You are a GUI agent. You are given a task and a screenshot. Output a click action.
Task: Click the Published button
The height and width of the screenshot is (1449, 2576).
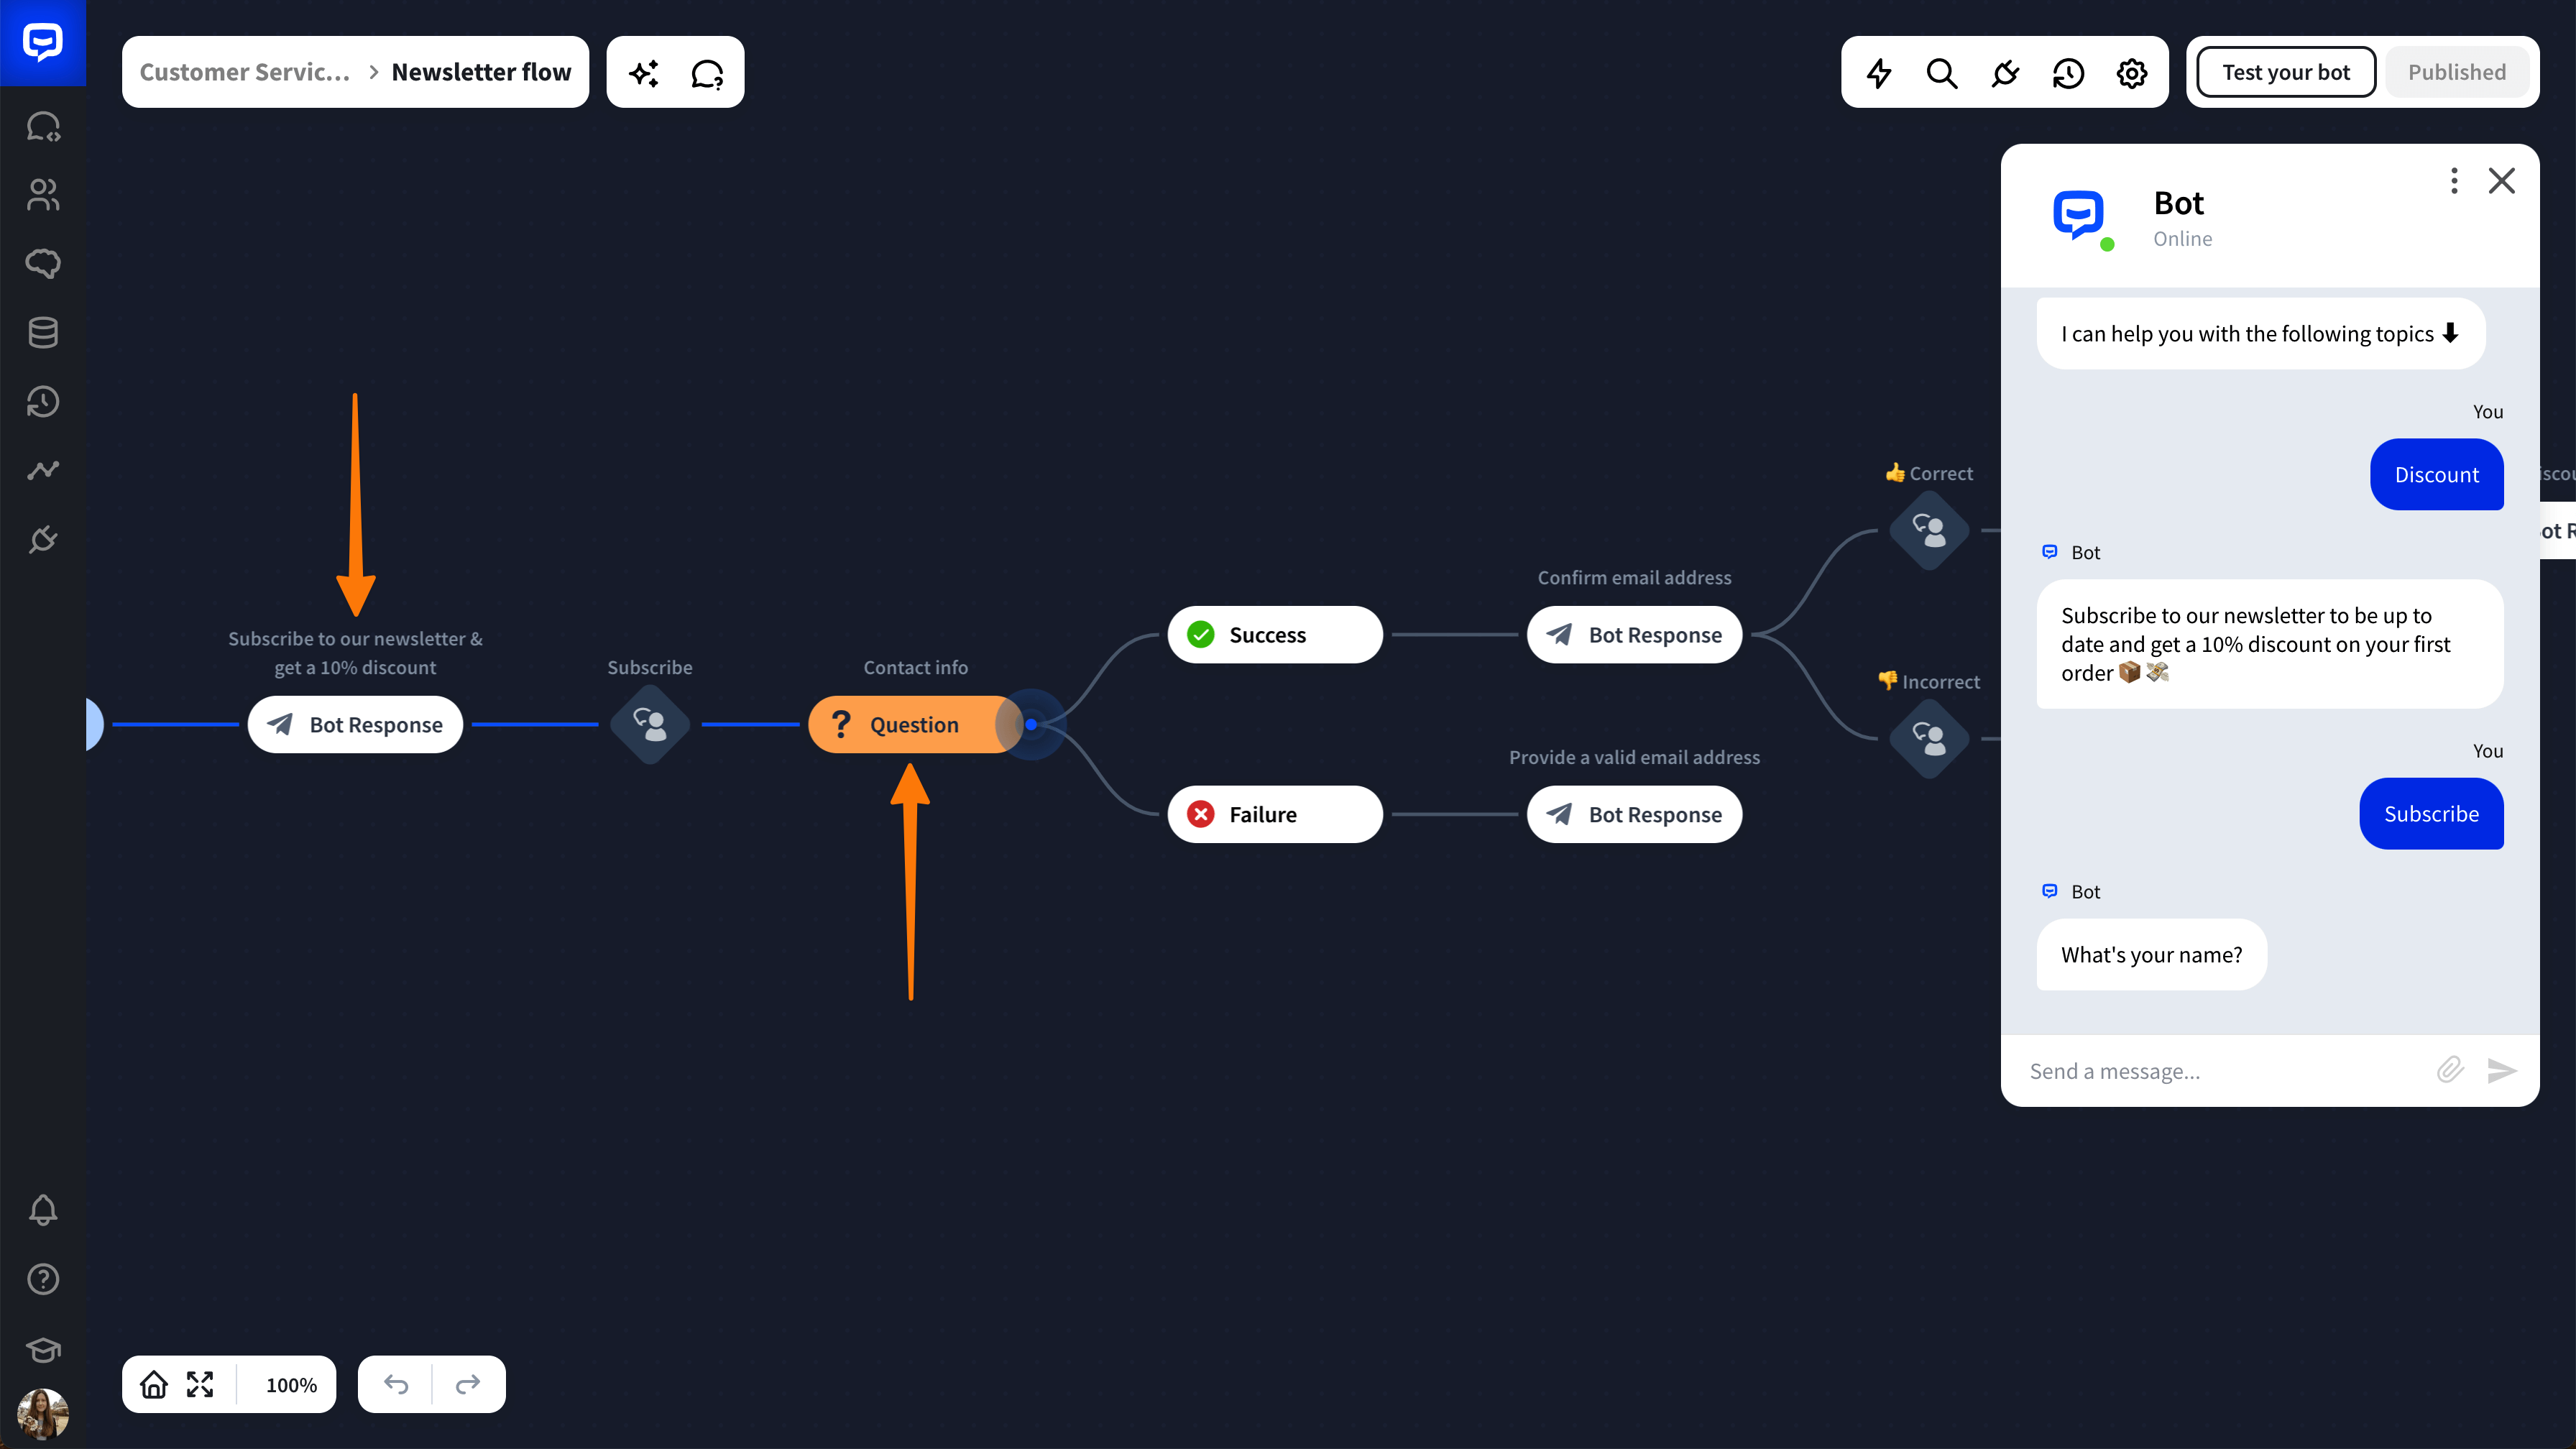[x=2457, y=72]
